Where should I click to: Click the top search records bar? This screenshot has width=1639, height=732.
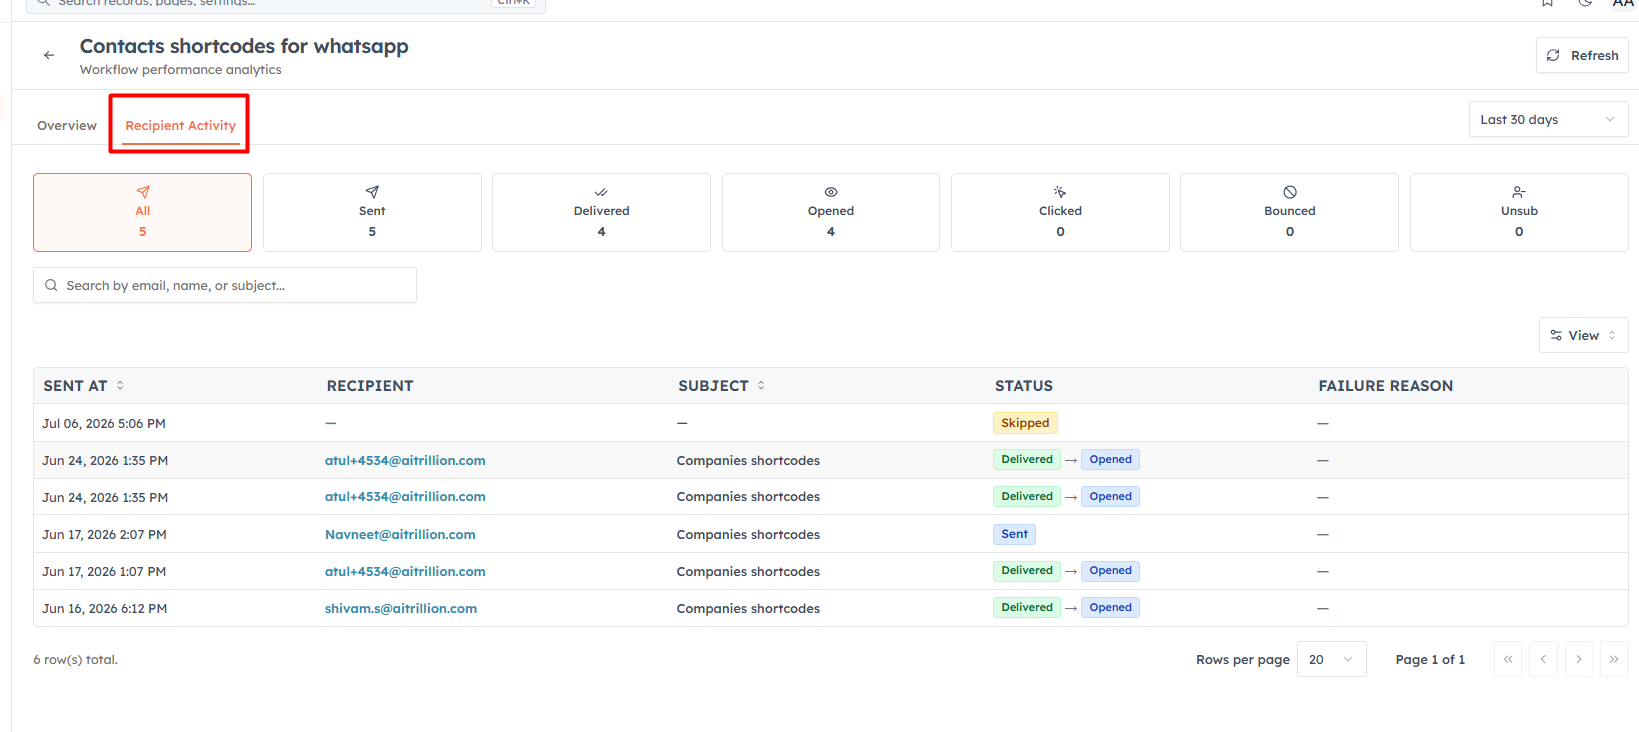[x=286, y=4]
